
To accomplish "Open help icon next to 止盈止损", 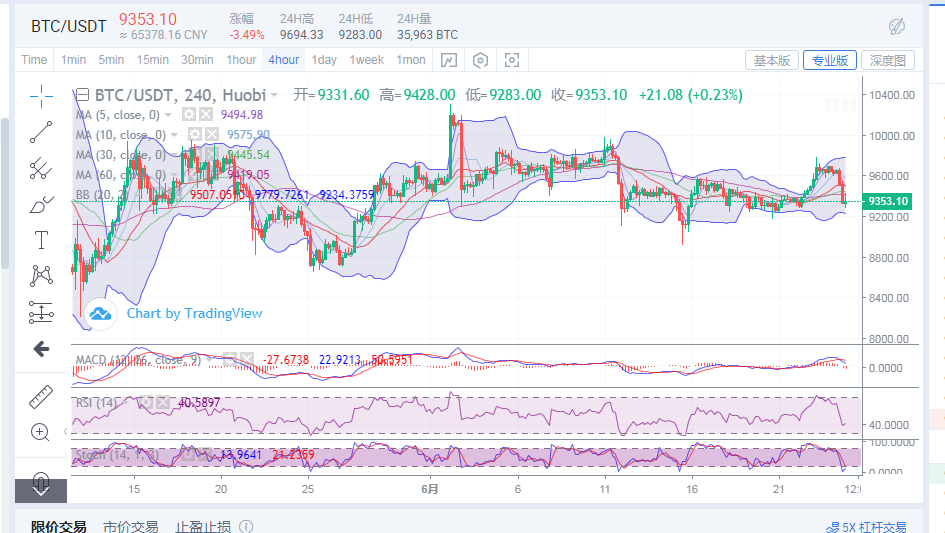I will point(246,527).
